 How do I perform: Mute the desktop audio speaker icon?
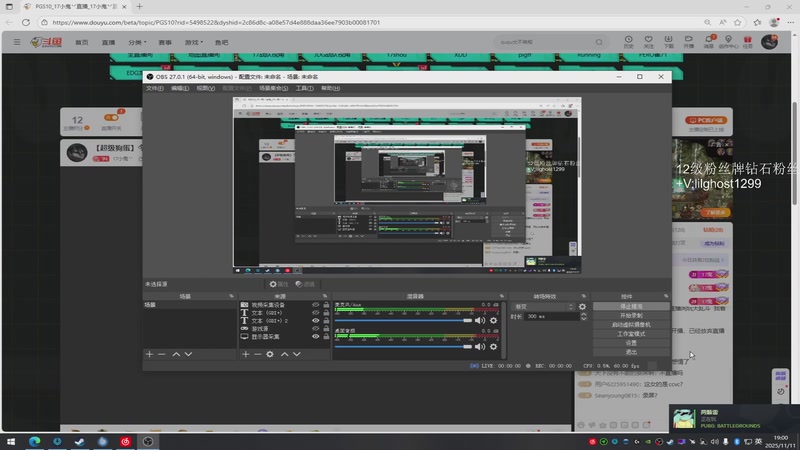pyautogui.click(x=480, y=346)
